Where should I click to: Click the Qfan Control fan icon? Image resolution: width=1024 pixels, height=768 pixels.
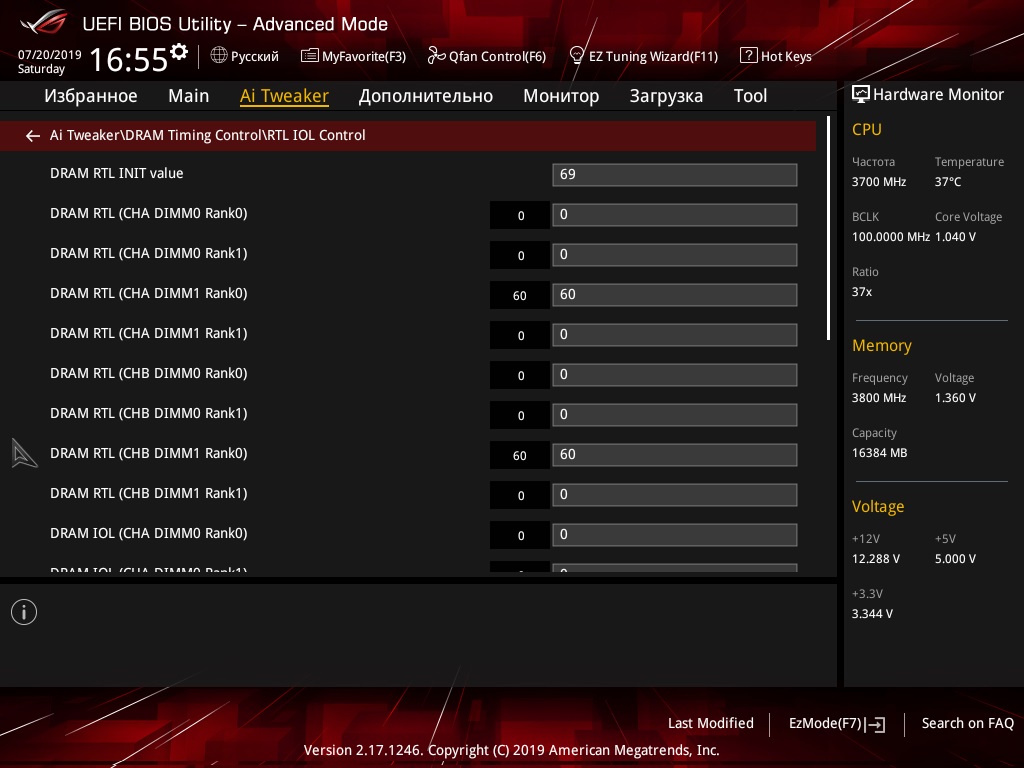coord(436,56)
